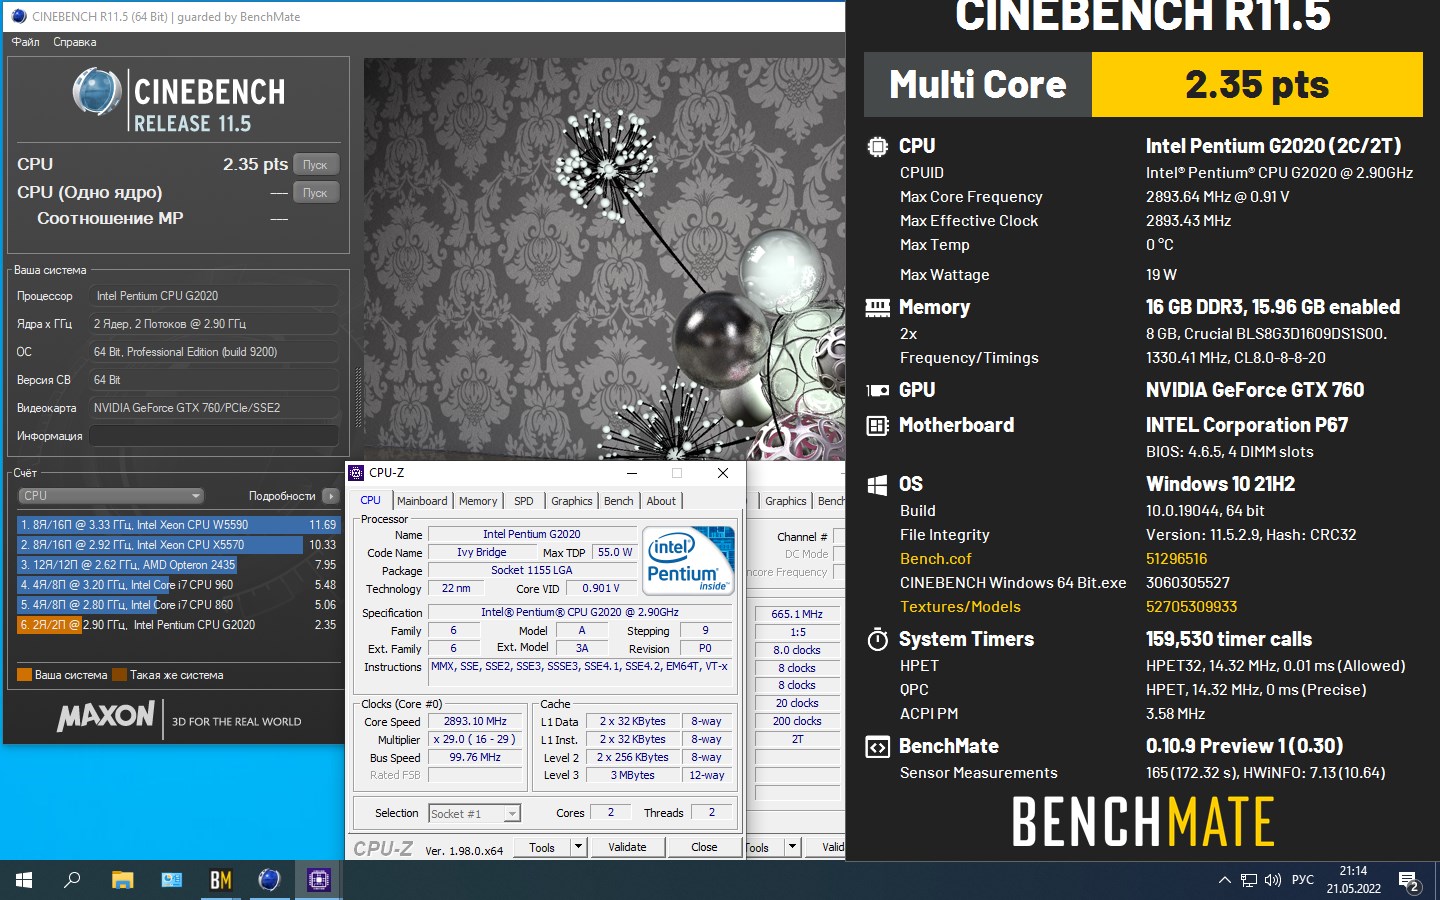1440x900 pixels.
Task: Switch to the Graphics tab in front CPU-Z
Action: coord(572,501)
